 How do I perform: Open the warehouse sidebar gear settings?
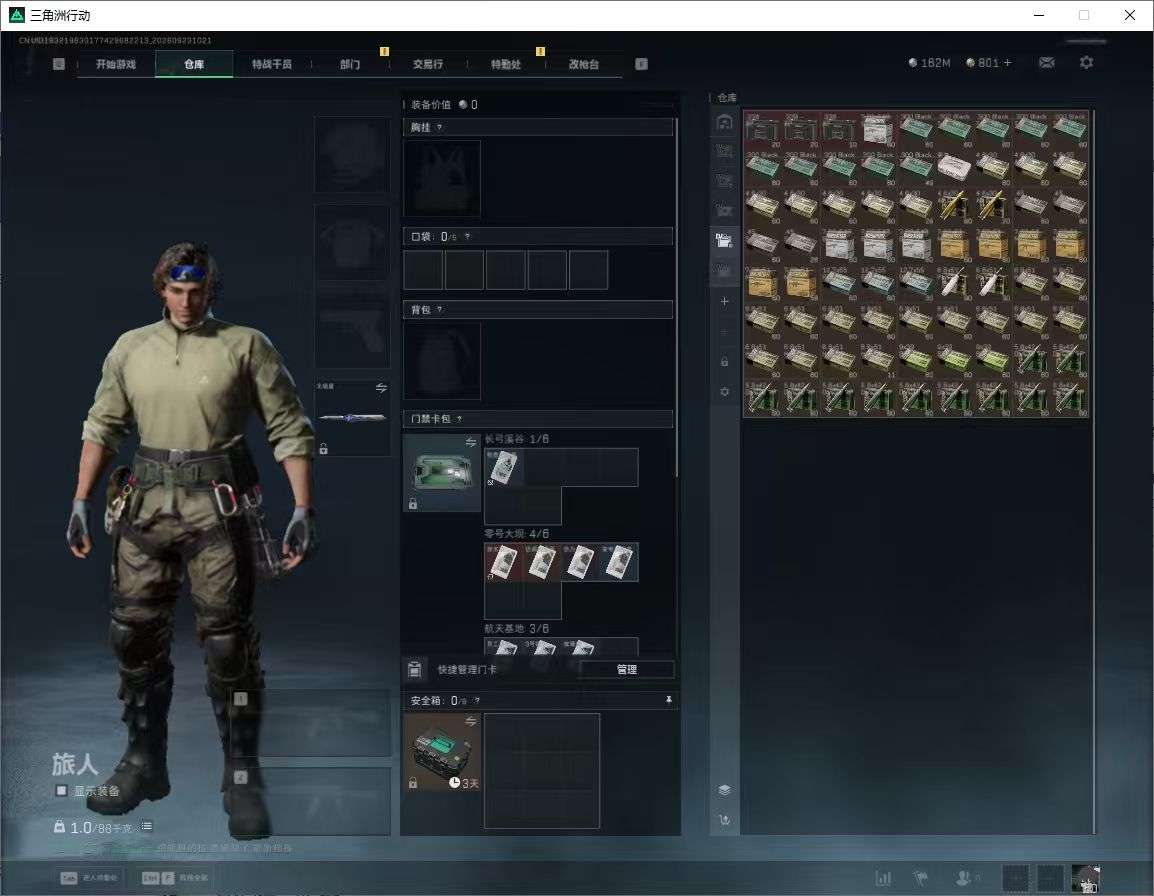tap(724, 392)
